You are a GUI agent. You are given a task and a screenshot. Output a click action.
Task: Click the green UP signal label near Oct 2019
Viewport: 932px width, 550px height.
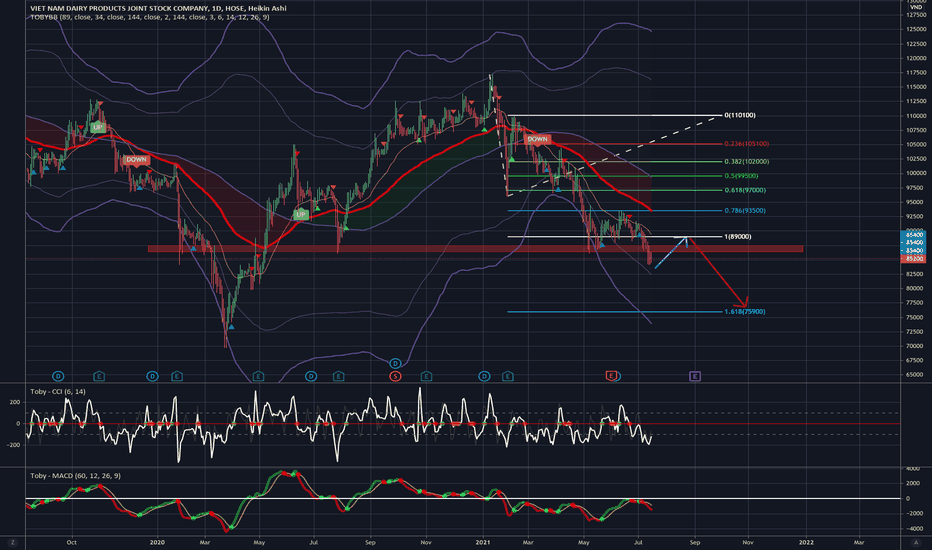[x=97, y=127]
